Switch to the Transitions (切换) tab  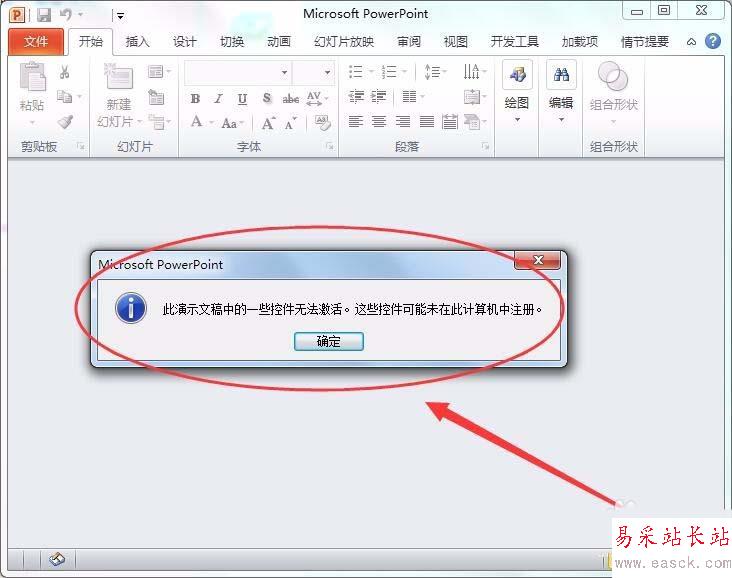[232, 42]
